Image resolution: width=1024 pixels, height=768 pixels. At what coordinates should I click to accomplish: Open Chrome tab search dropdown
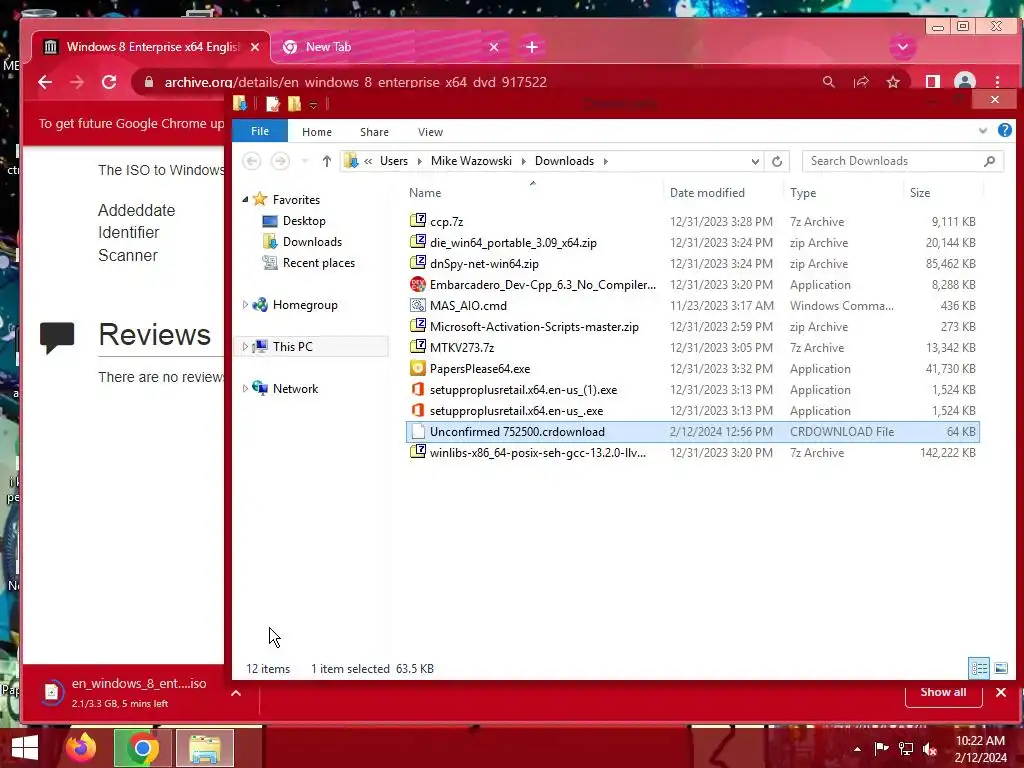pyautogui.click(x=903, y=47)
